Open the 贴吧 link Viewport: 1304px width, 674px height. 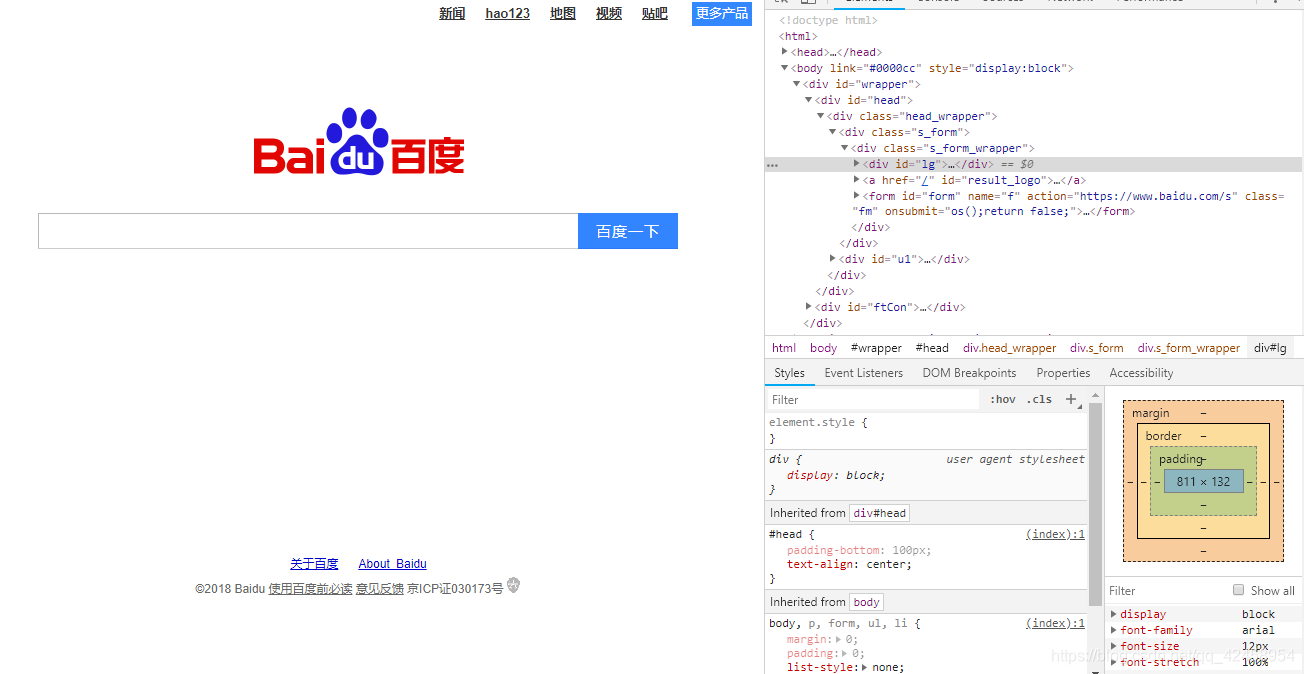click(x=655, y=13)
